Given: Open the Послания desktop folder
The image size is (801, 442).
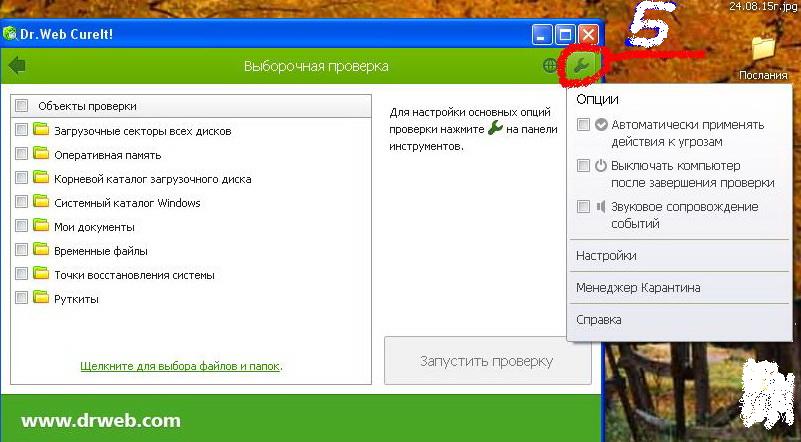Looking at the screenshot, I should click(x=764, y=57).
